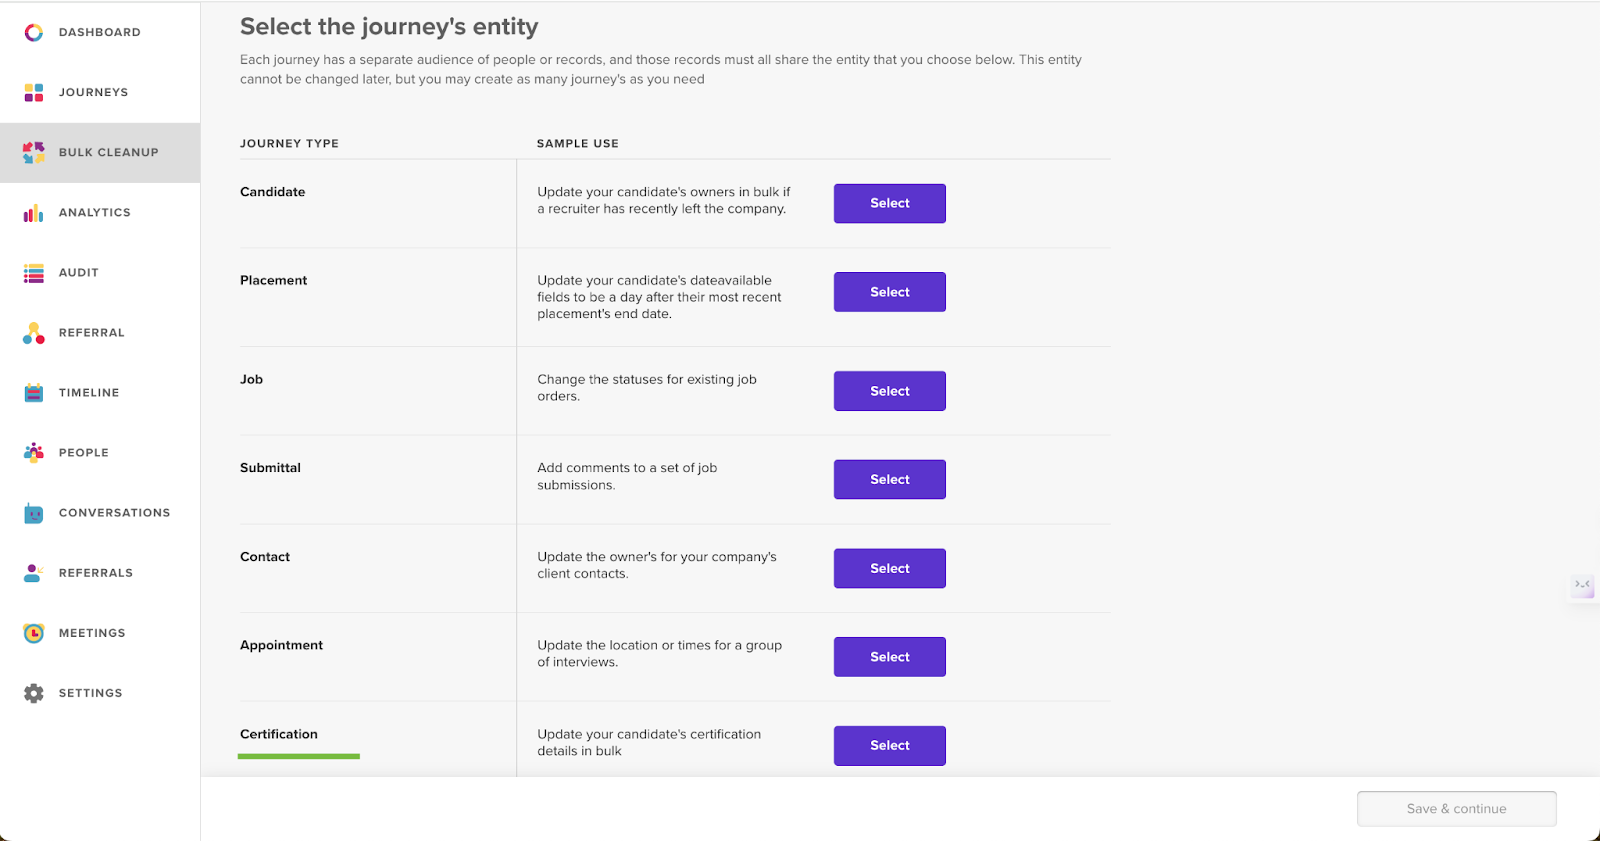The height and width of the screenshot is (841, 1600).
Task: Click the Meetings sidebar label
Action: pos(92,633)
